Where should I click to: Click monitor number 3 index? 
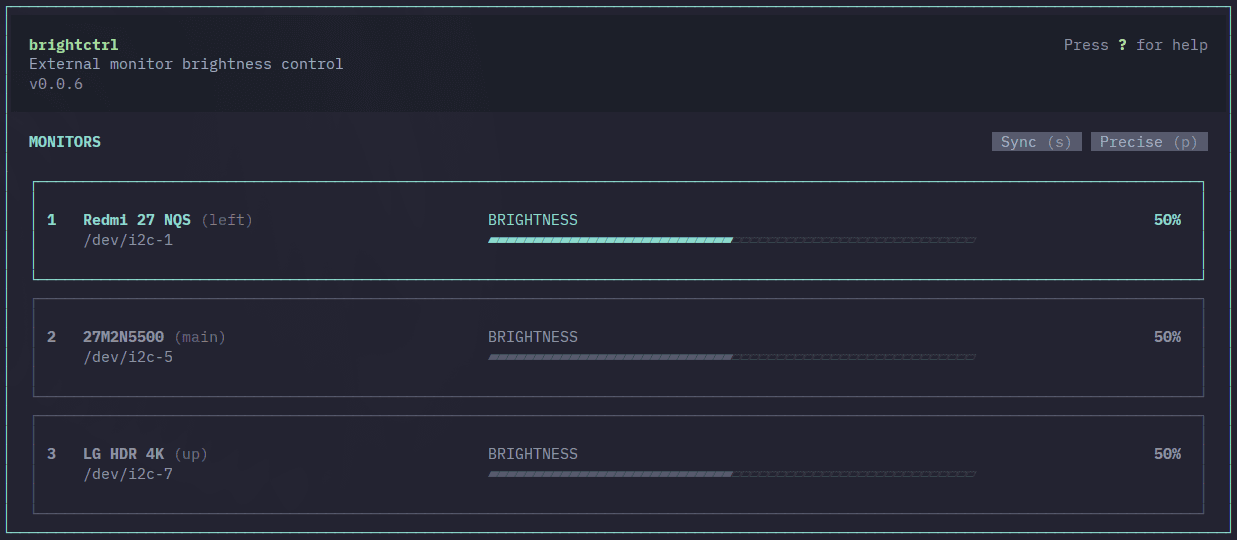click(x=52, y=454)
